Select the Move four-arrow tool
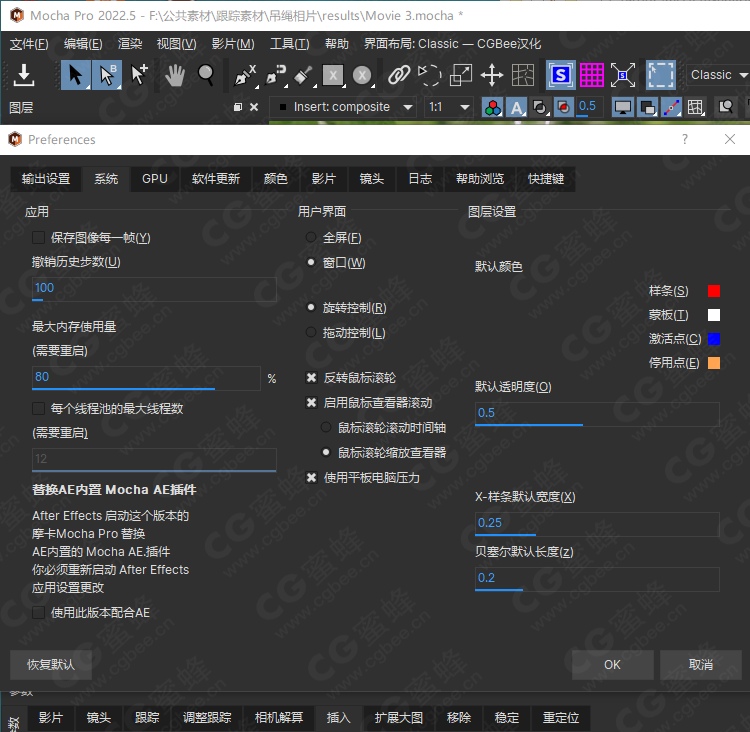The height and width of the screenshot is (732, 750). 492,75
